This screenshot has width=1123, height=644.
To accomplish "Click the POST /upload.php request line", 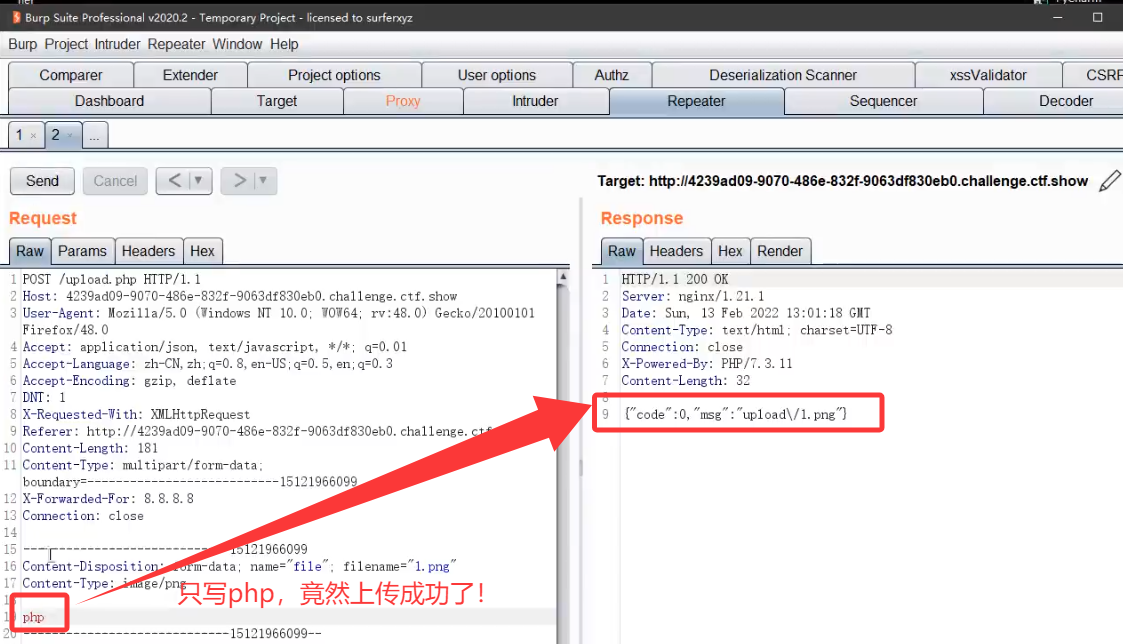I will click(112, 279).
